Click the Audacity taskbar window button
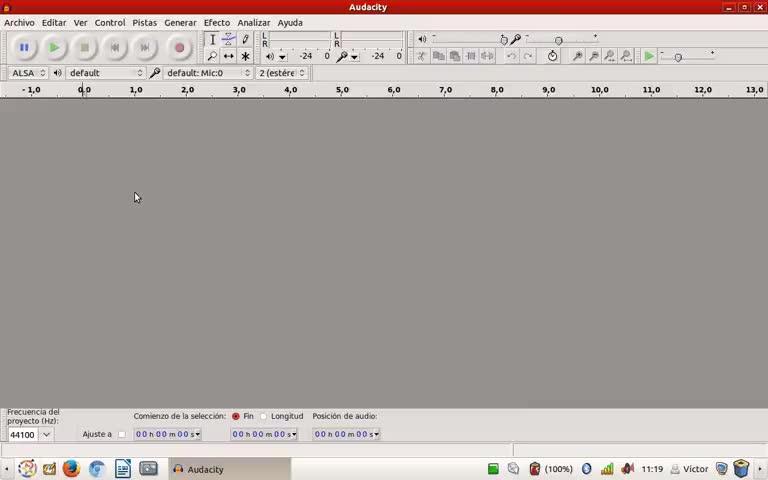Viewport: 768px width, 480px height. (230, 469)
